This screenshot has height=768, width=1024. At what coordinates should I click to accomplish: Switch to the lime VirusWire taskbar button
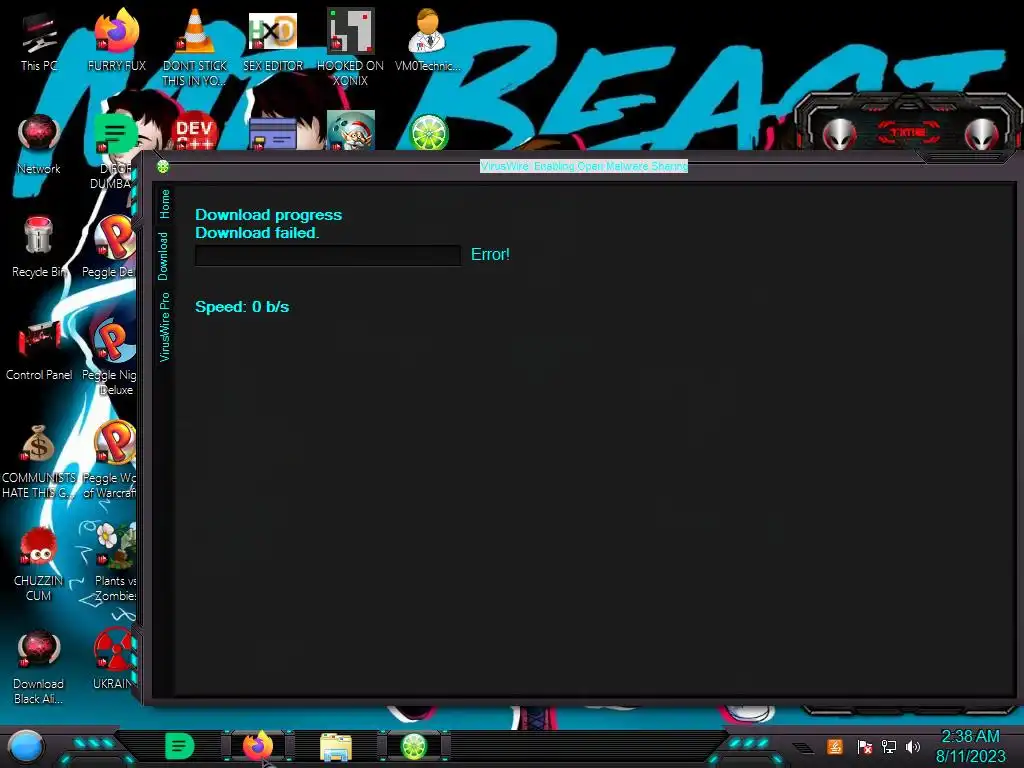(x=413, y=746)
